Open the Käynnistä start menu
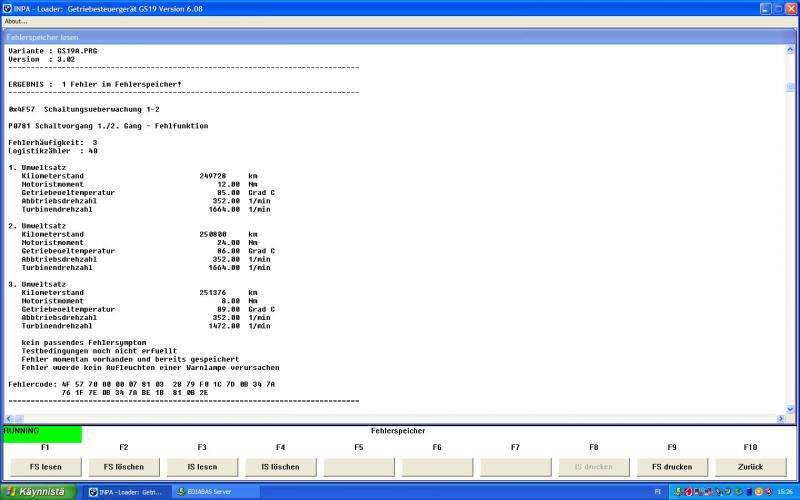 coord(38,492)
